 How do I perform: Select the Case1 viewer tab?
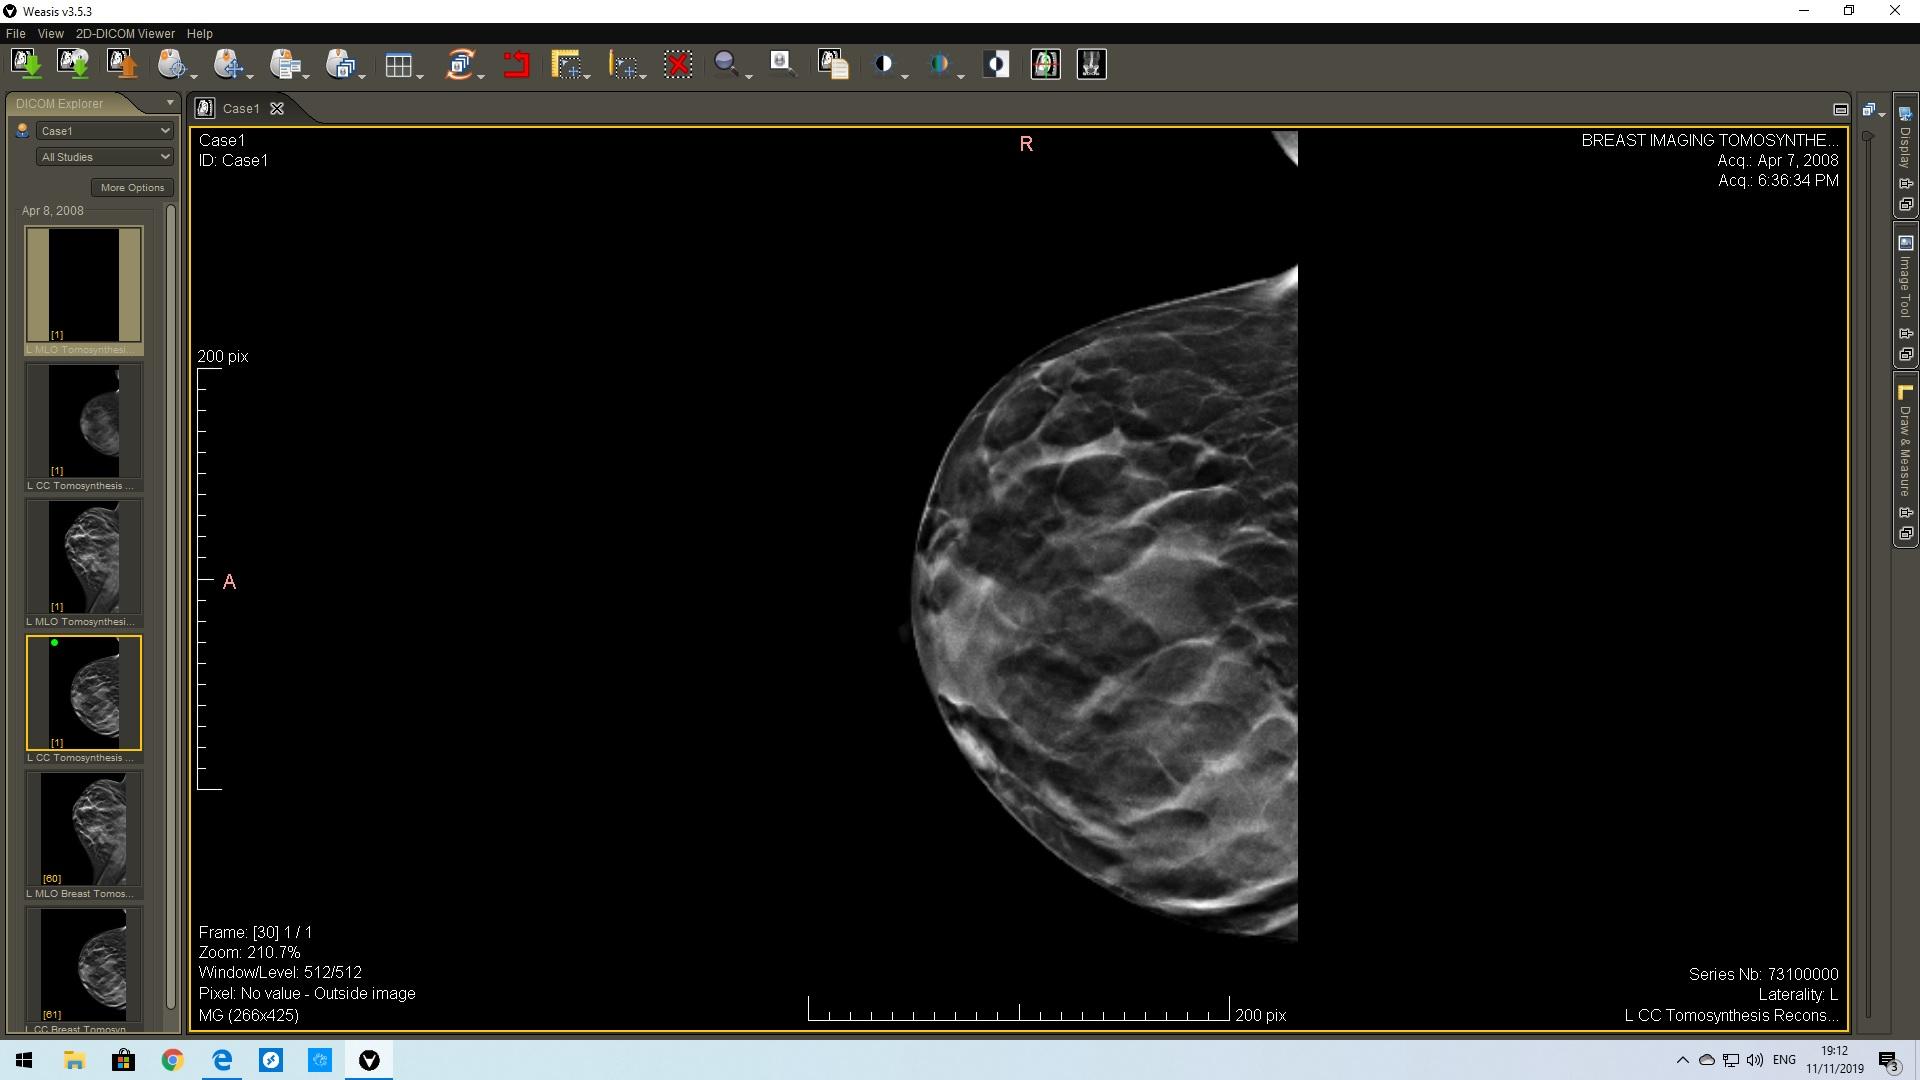pyautogui.click(x=241, y=109)
